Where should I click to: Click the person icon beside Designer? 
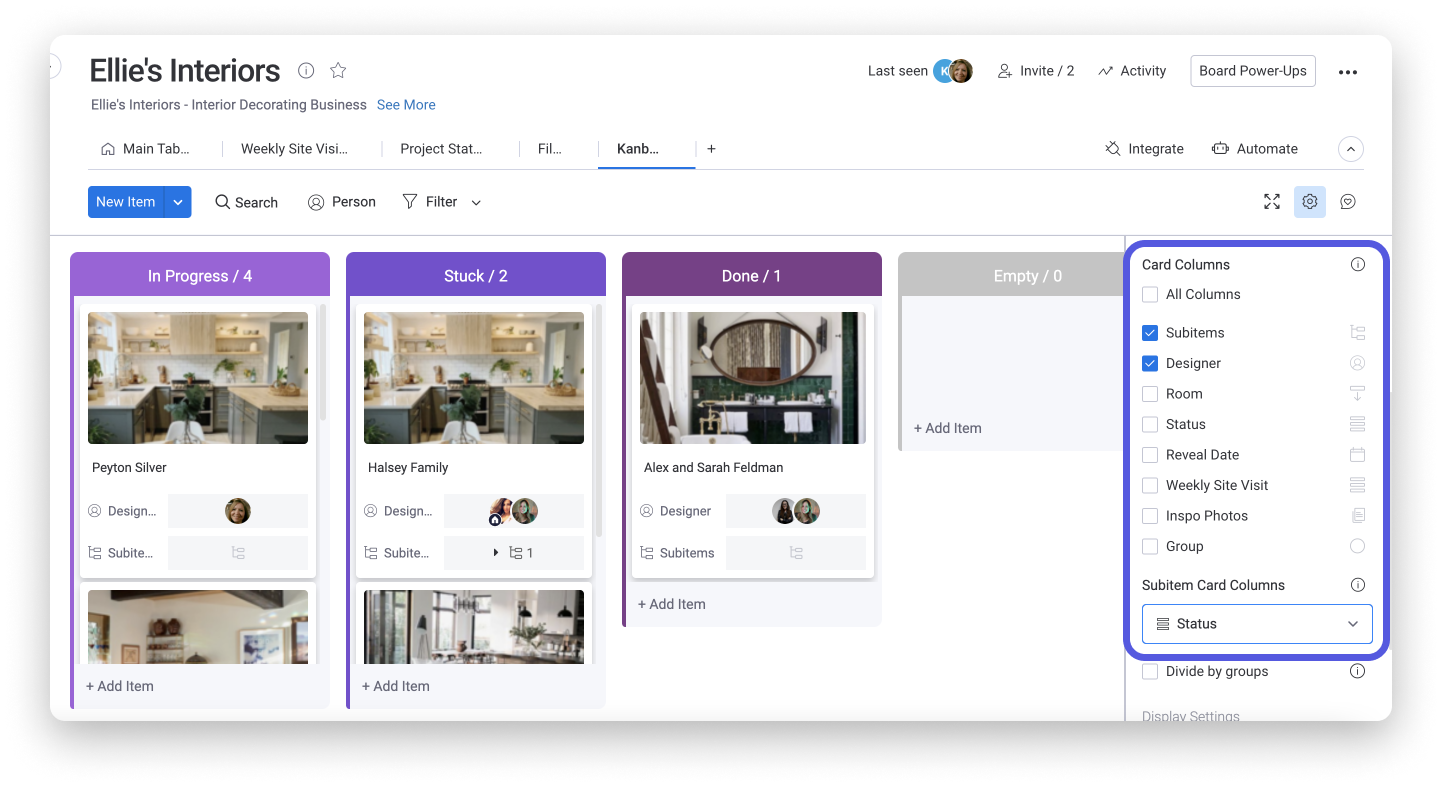1357,362
